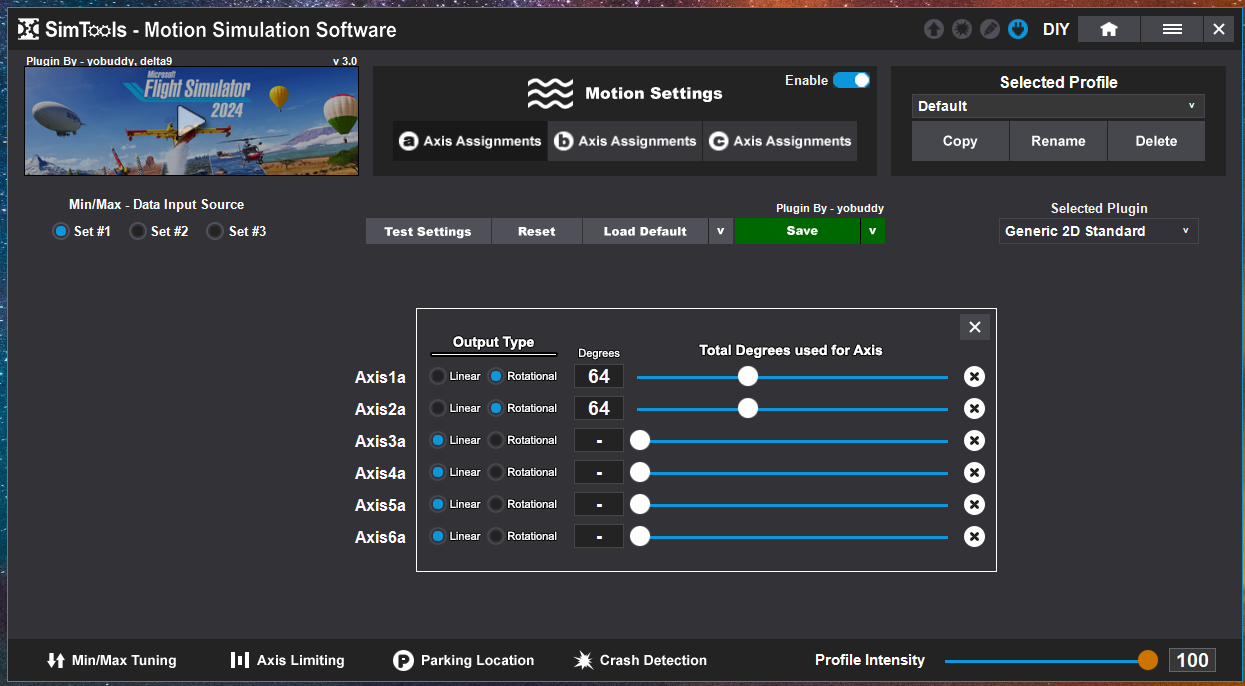Screen dimensions: 1245x686
Task: Click the Test Settings button
Action: point(428,231)
